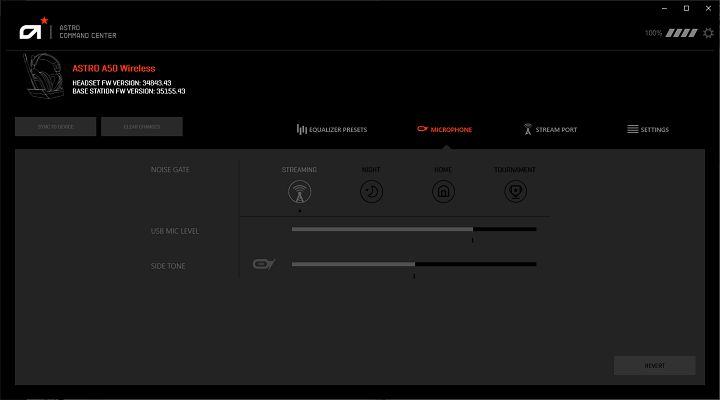Screen dimensions: 720x400
Task: Open the settings gear icon
Action: coord(709,33)
